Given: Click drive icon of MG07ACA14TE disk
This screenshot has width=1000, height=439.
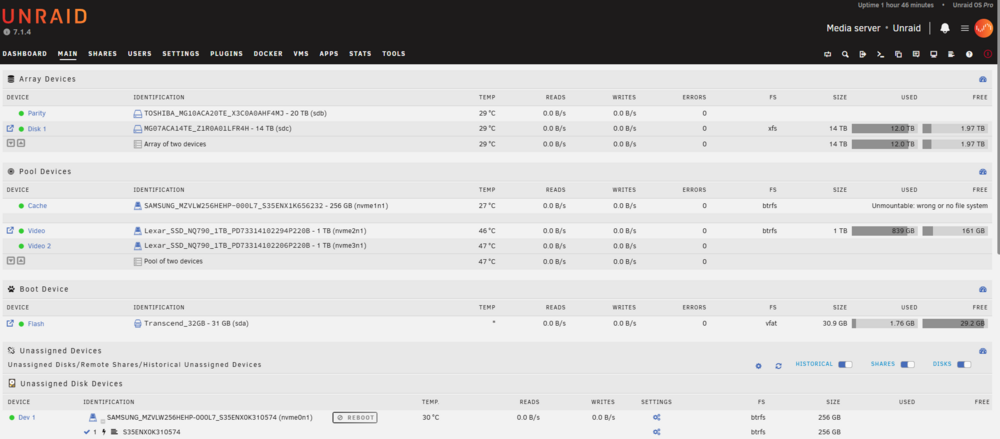Looking at the screenshot, I should click(137, 129).
